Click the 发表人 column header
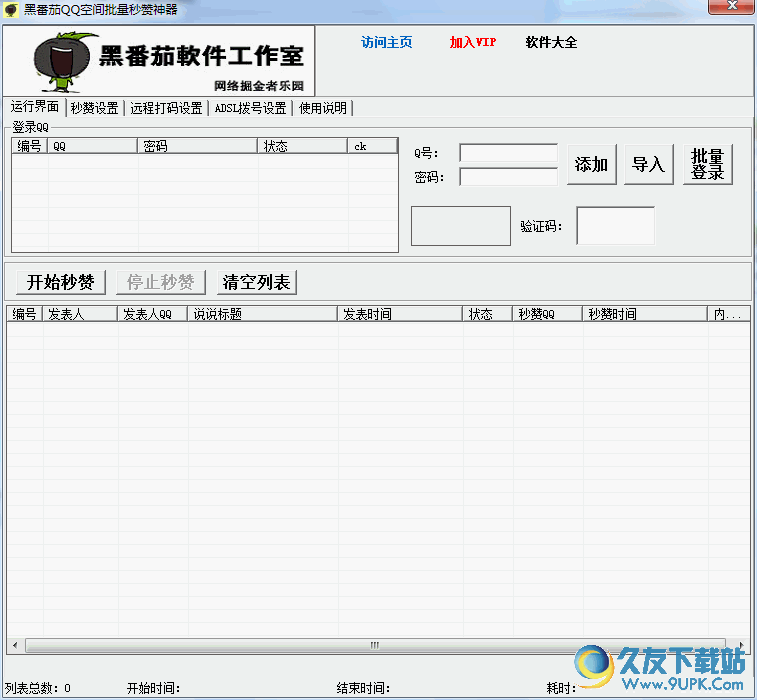 [x=80, y=314]
